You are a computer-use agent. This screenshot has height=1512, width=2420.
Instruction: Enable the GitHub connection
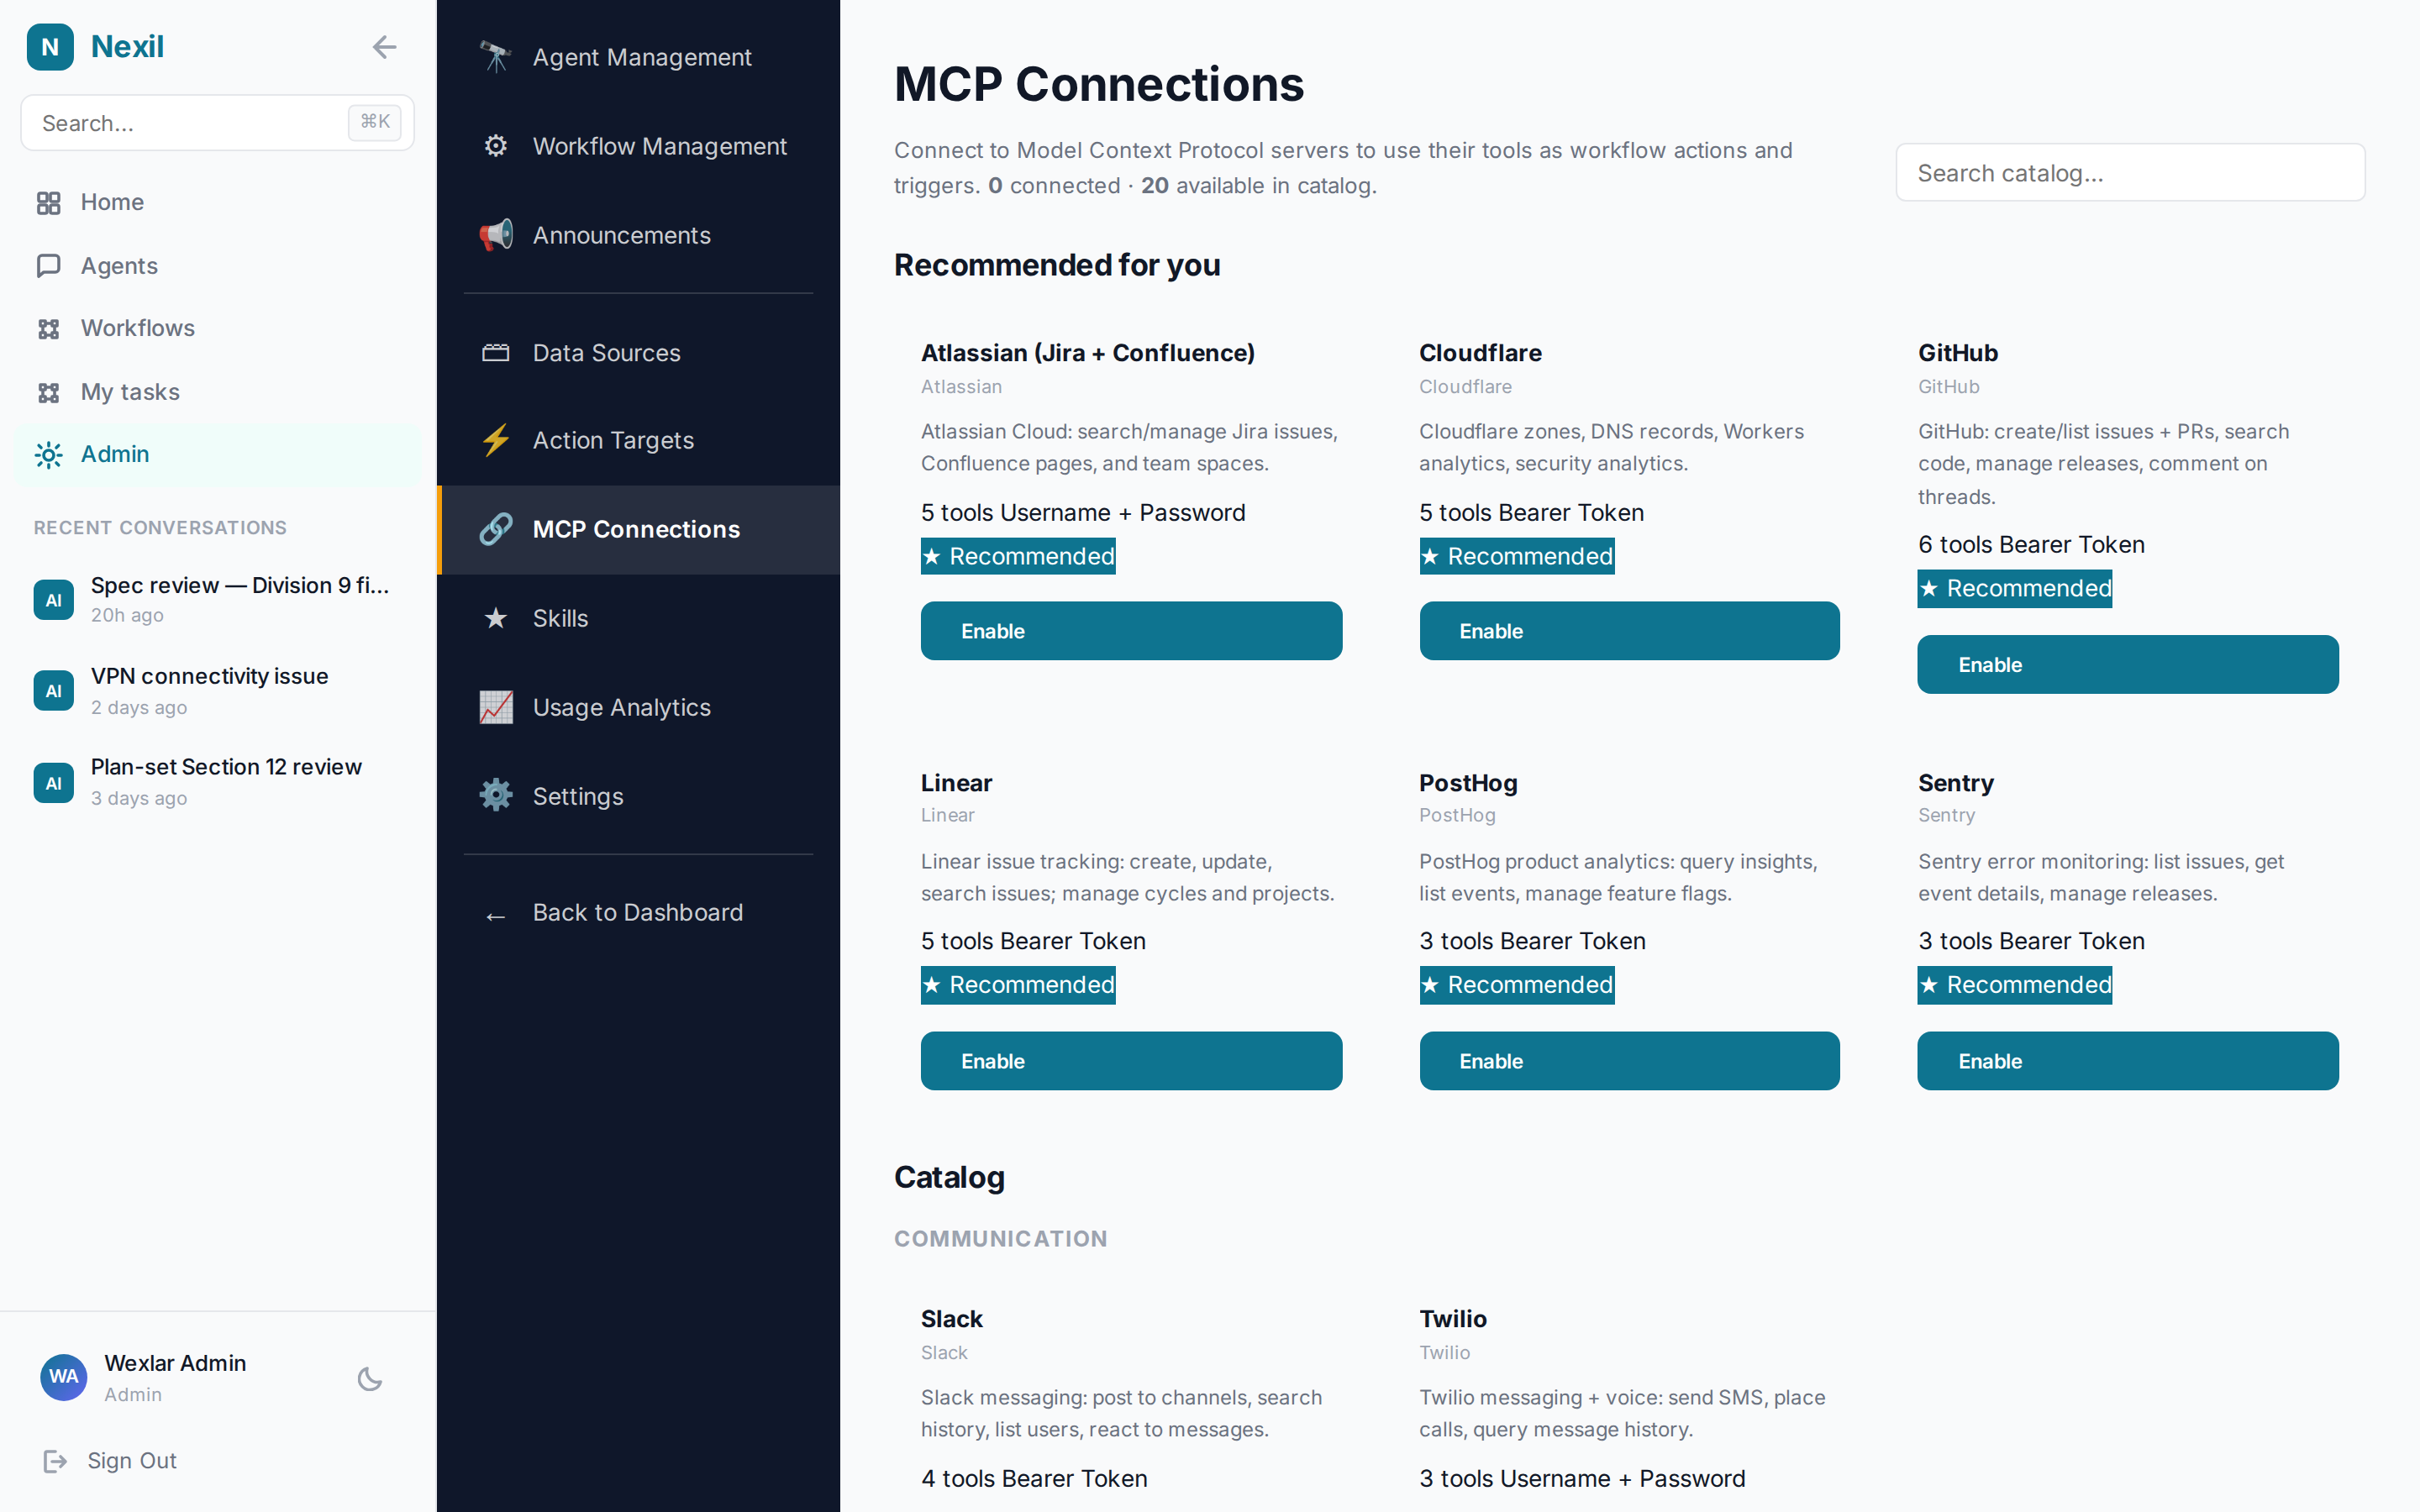(x=2128, y=665)
